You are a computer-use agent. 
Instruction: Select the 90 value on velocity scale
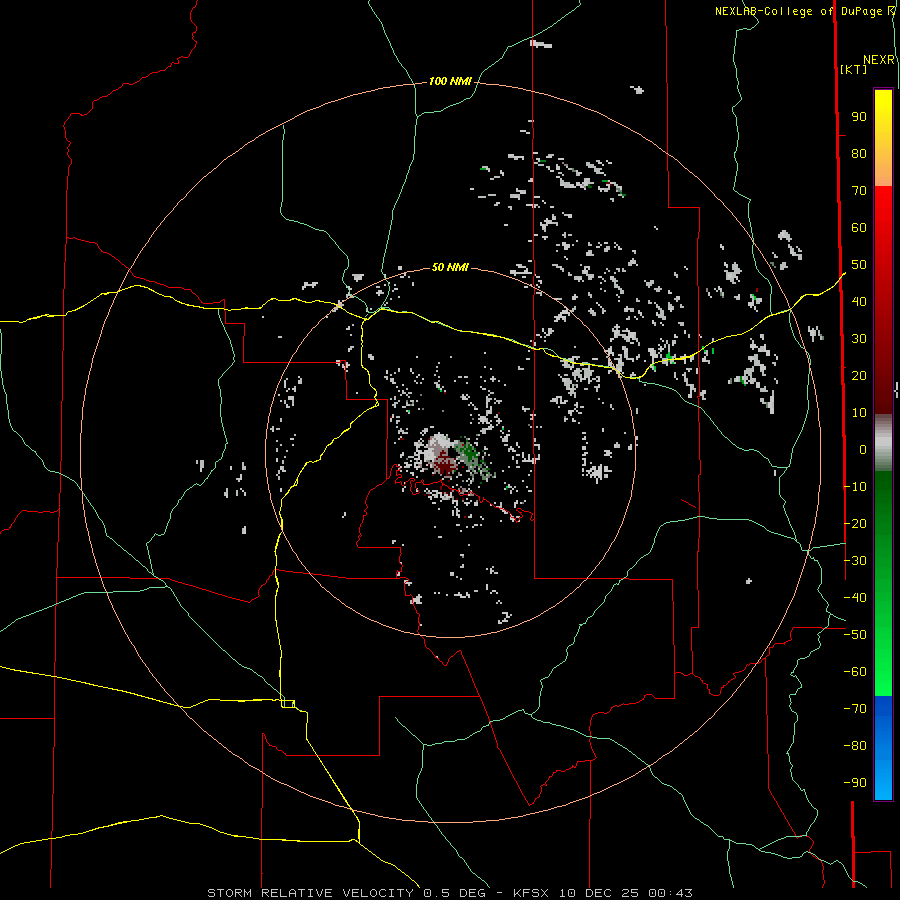pos(859,117)
